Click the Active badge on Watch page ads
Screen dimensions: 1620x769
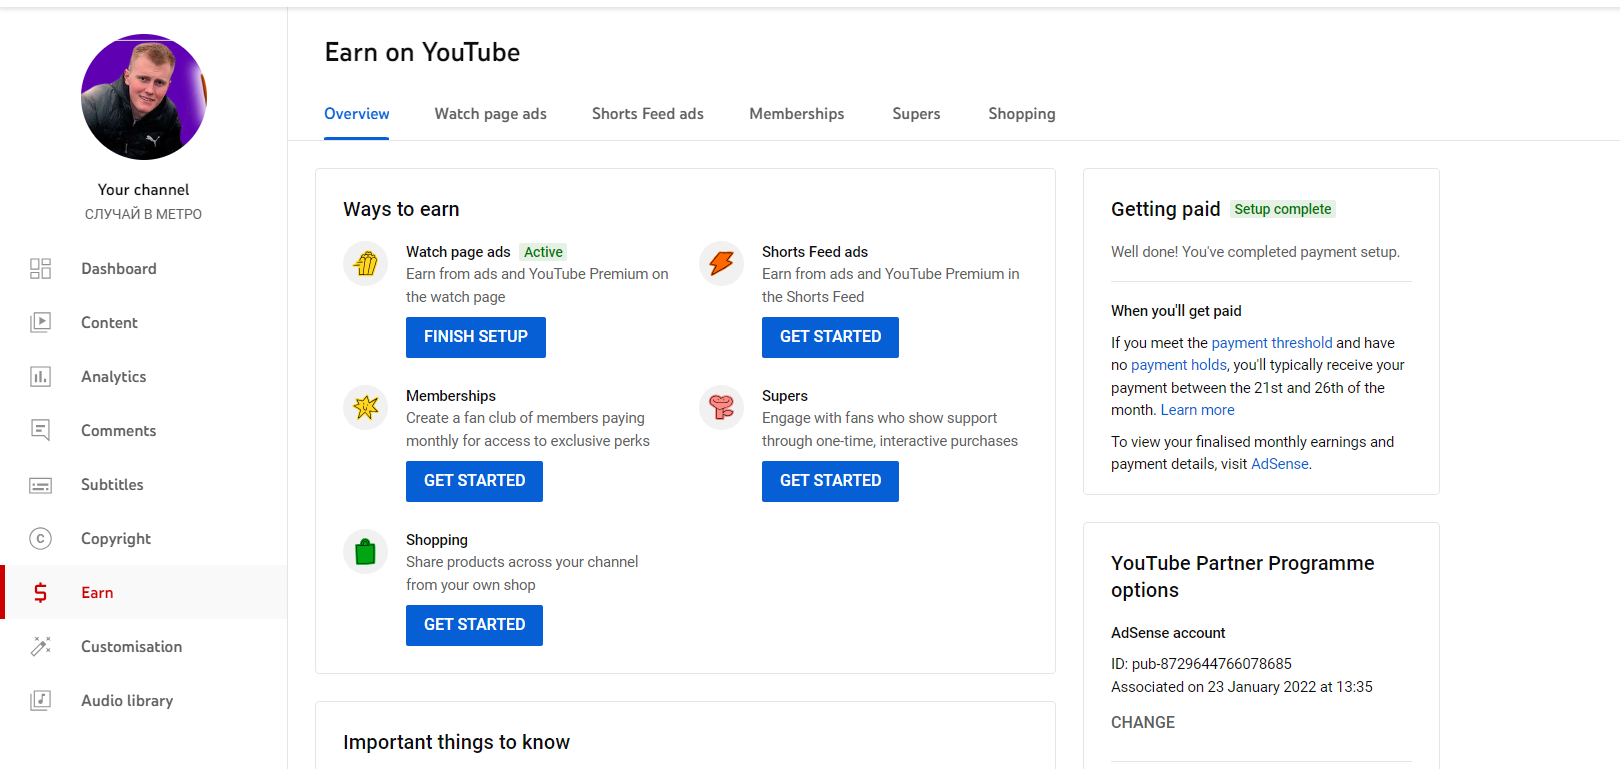pyautogui.click(x=543, y=252)
